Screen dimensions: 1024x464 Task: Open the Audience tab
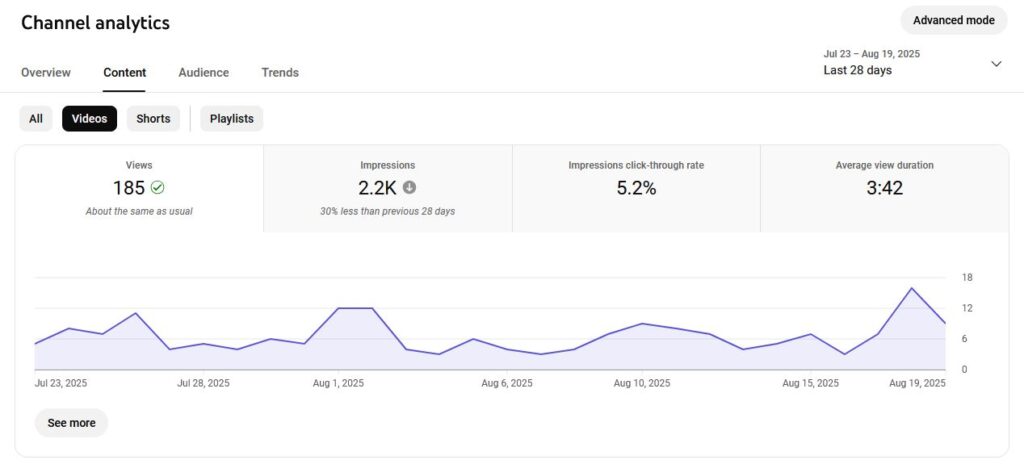coord(204,72)
